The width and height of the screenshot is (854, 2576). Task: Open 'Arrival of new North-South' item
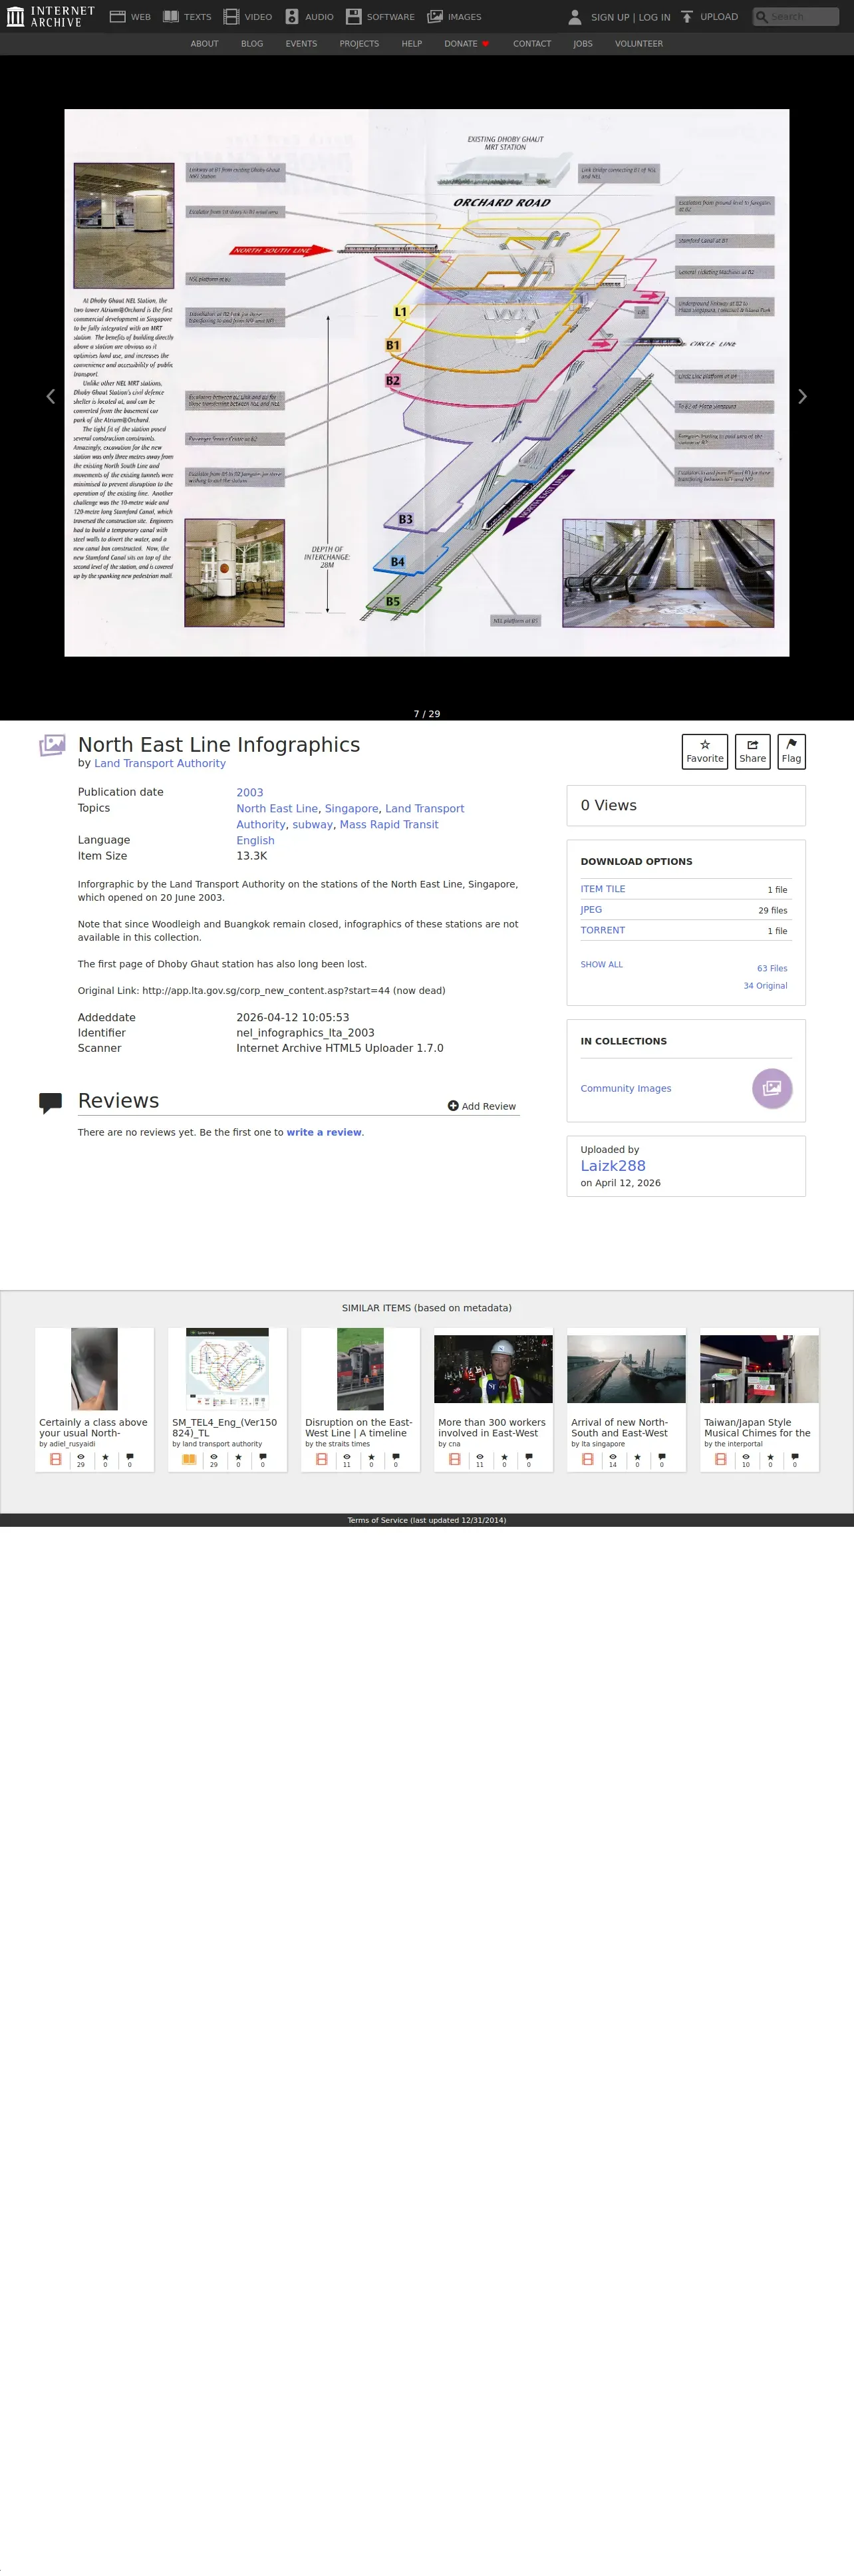click(x=626, y=1400)
